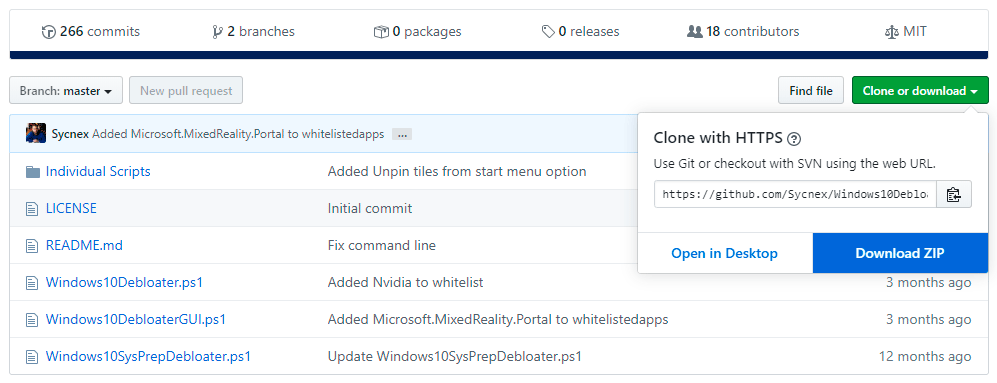Open Windows10SysPrepDebloater.ps1
This screenshot has width=997, height=383.
(x=148, y=356)
